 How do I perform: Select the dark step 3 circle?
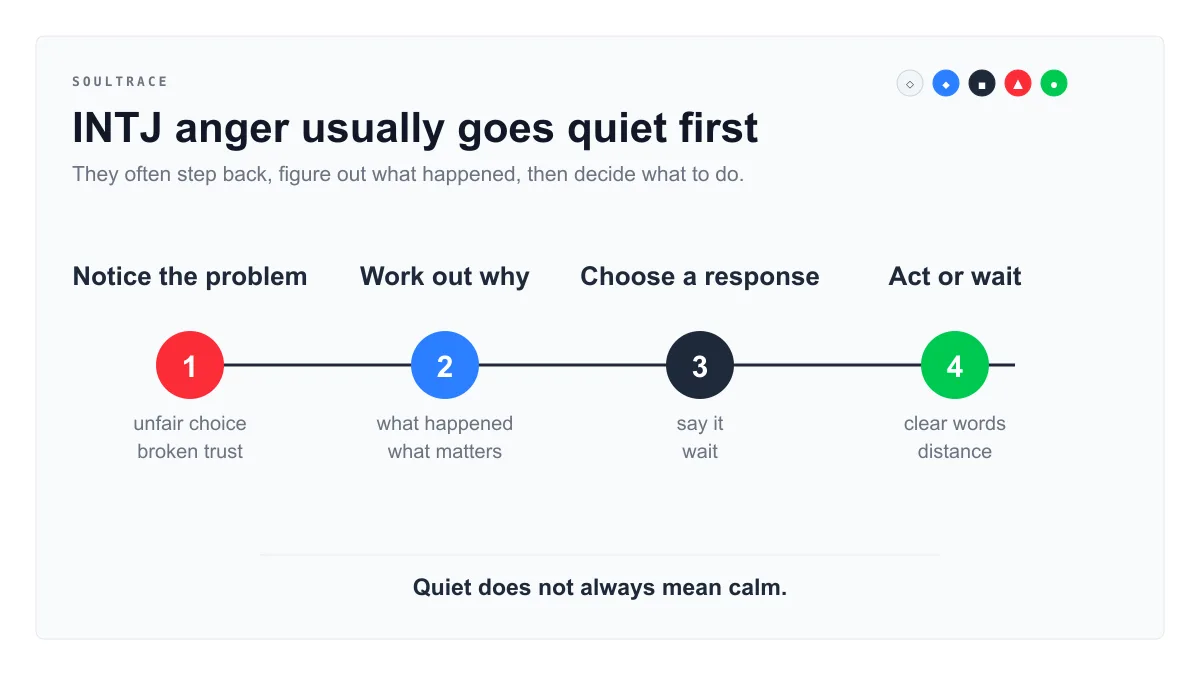(700, 365)
